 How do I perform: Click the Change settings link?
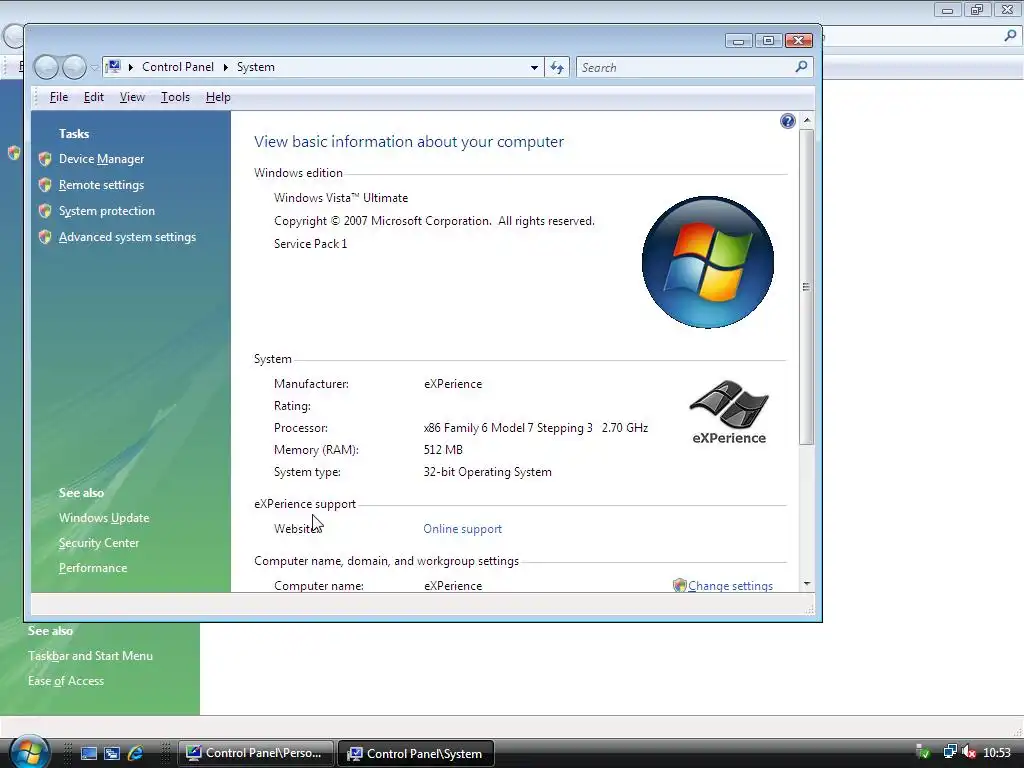(730, 586)
